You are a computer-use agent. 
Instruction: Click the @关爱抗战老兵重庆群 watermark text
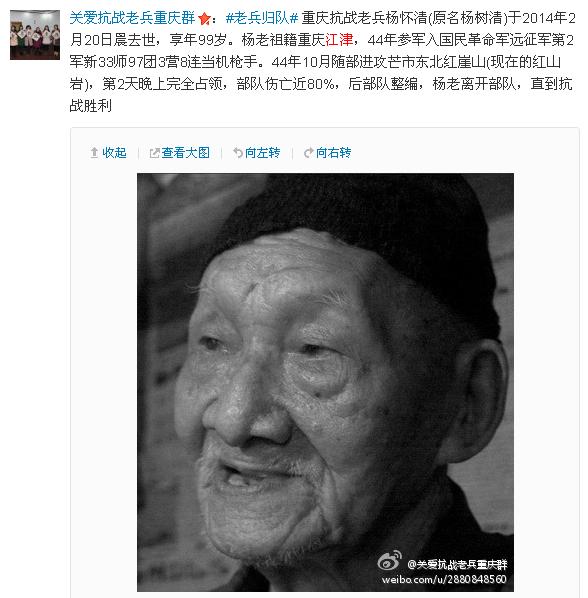click(457, 564)
